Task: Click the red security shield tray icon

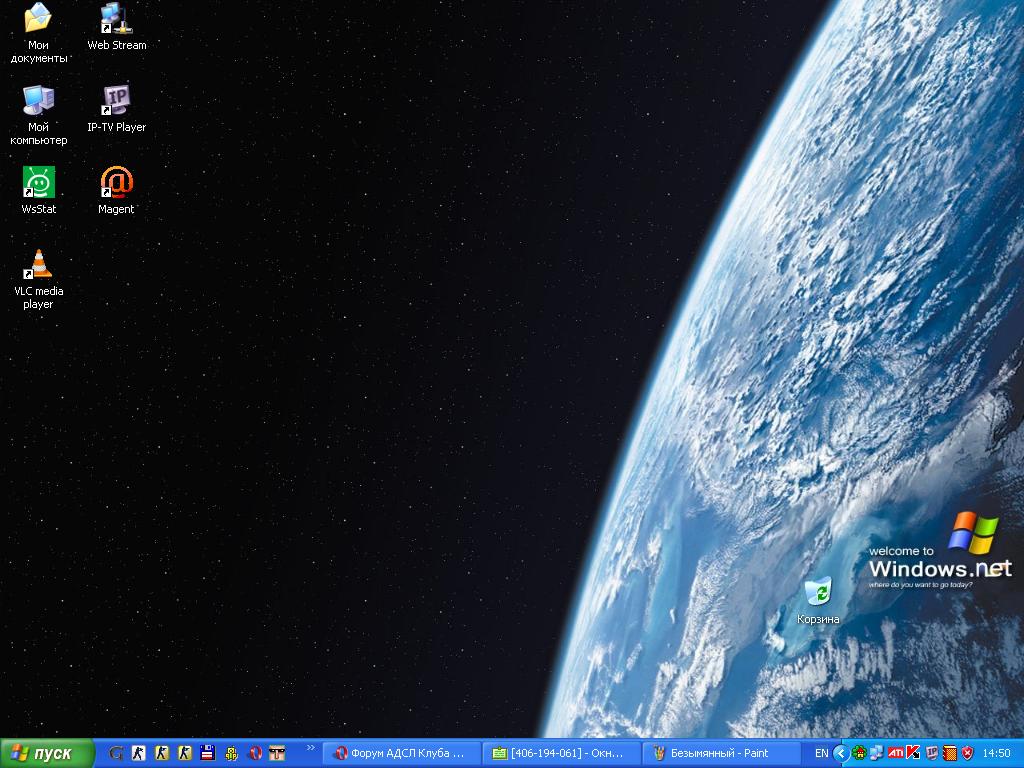Action: tap(967, 753)
